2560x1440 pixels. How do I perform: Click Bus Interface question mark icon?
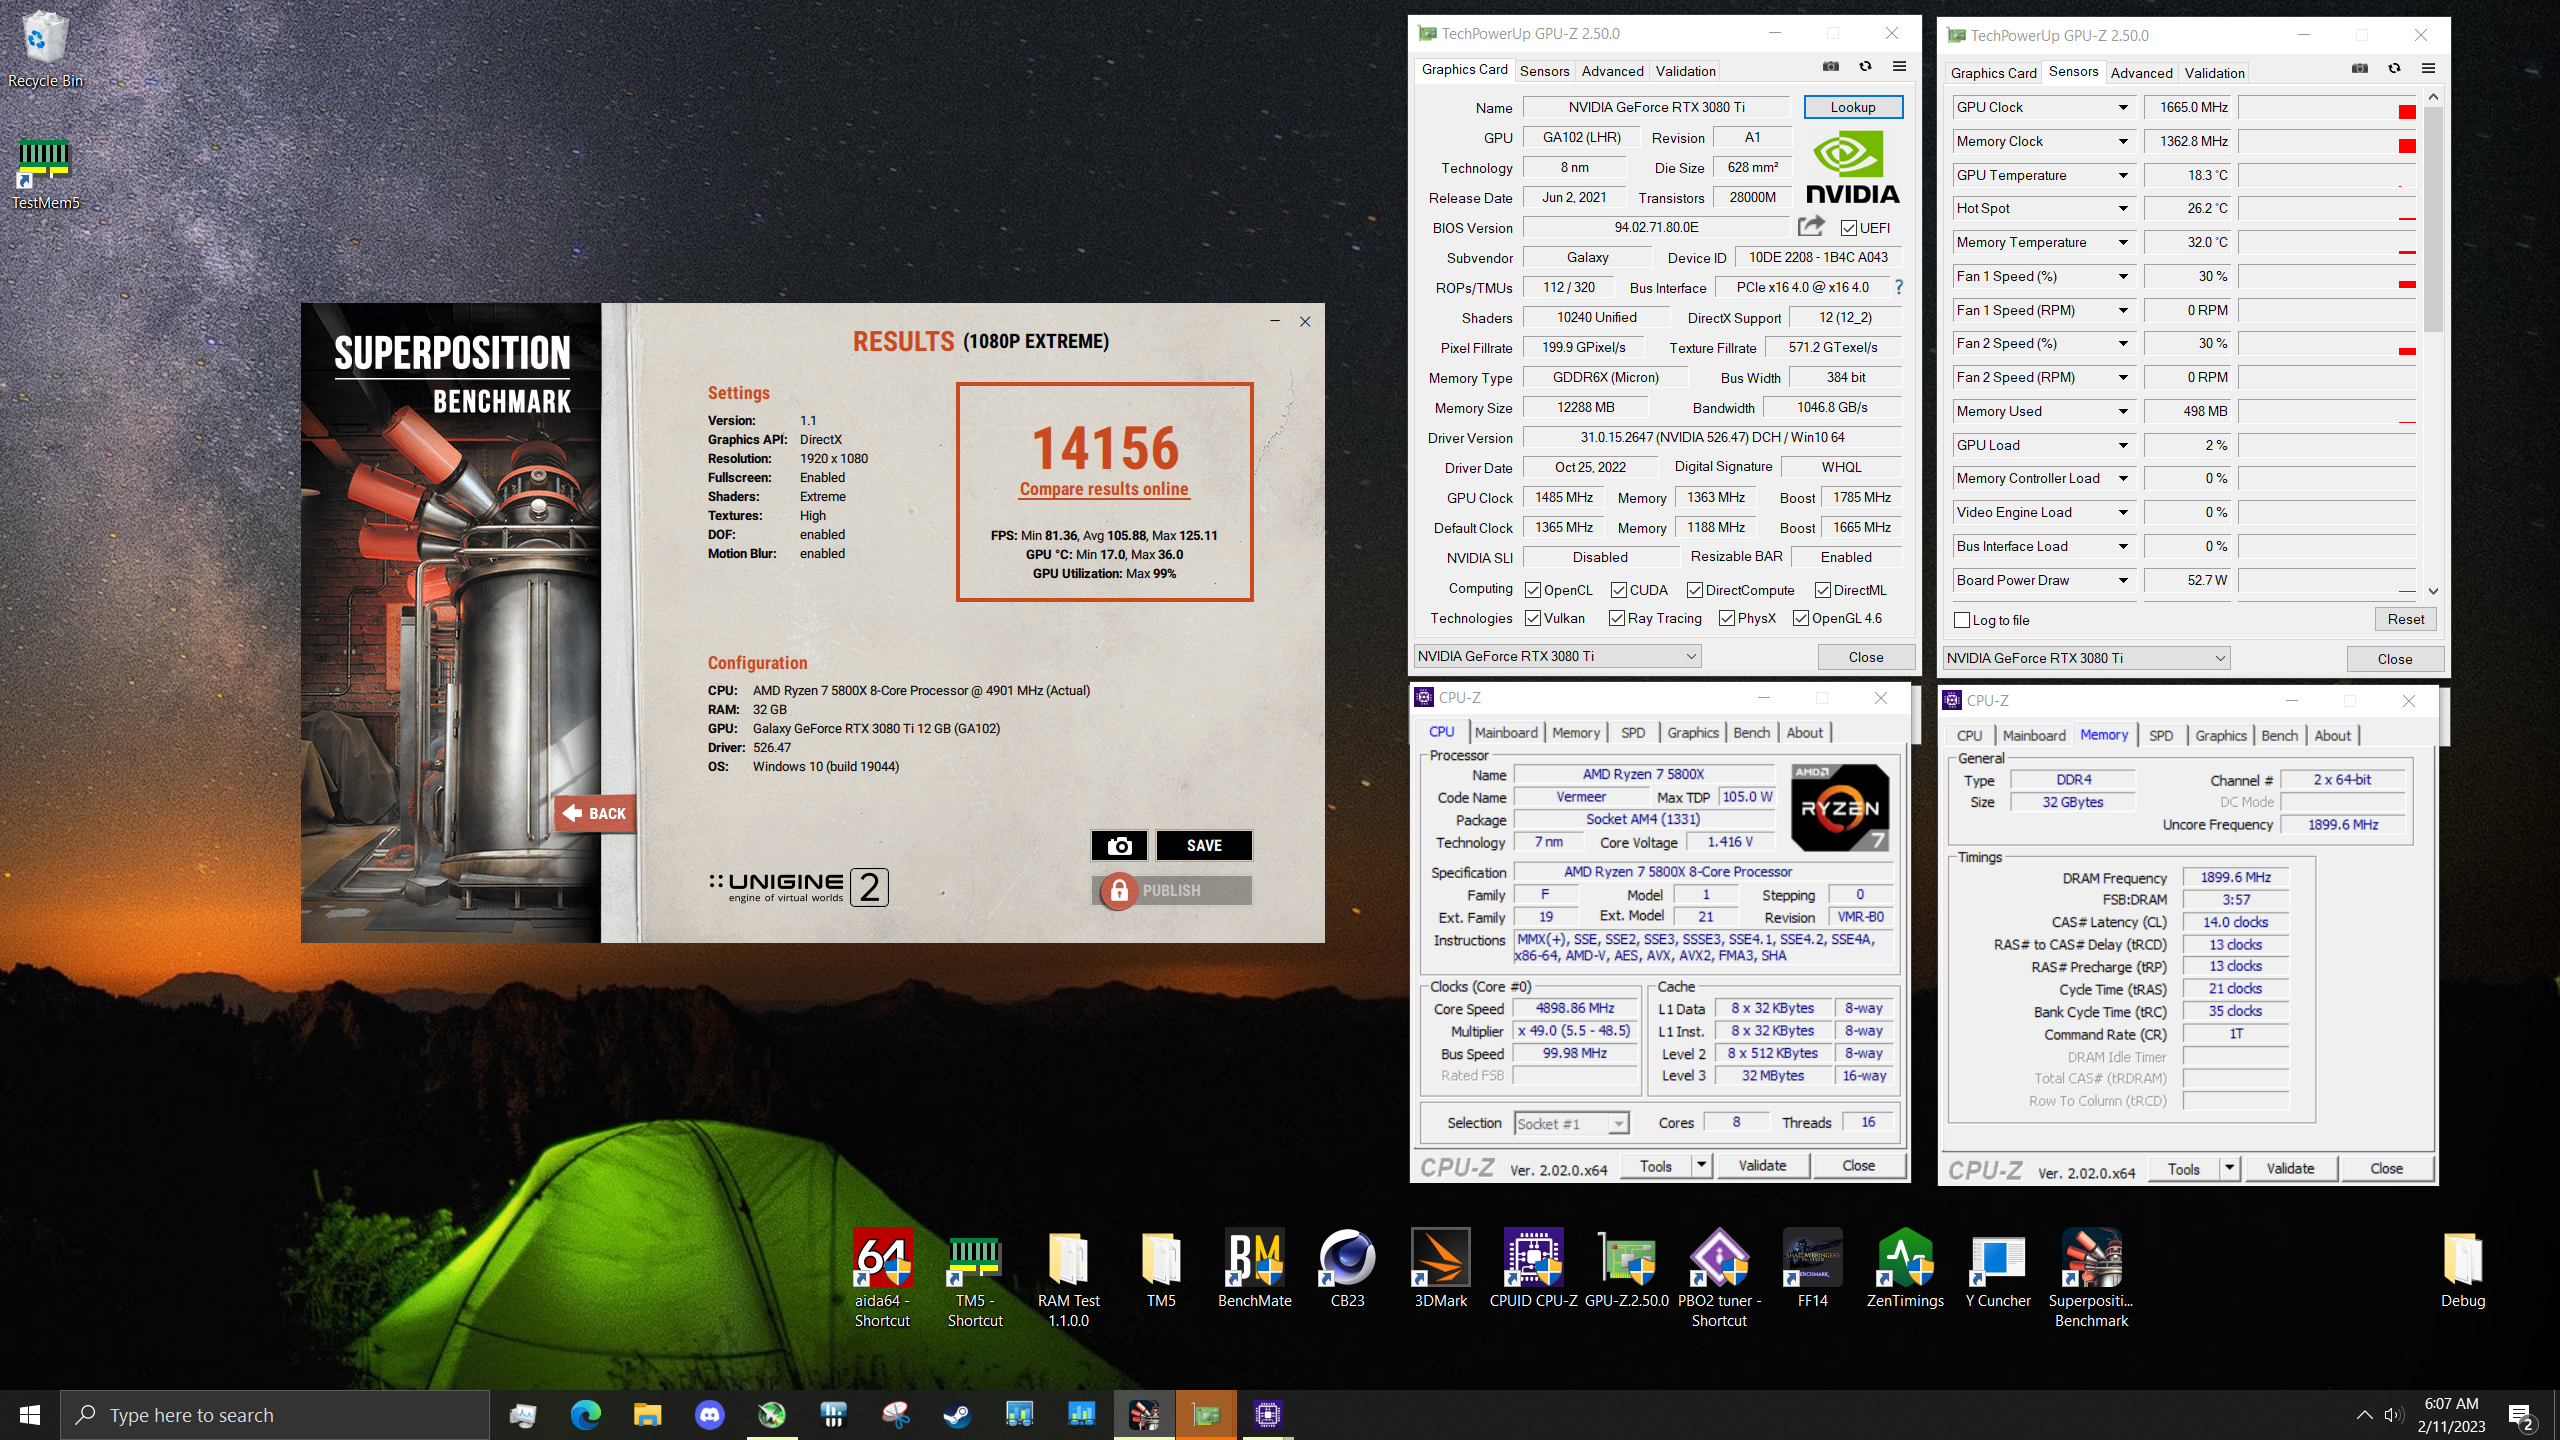coord(1898,287)
